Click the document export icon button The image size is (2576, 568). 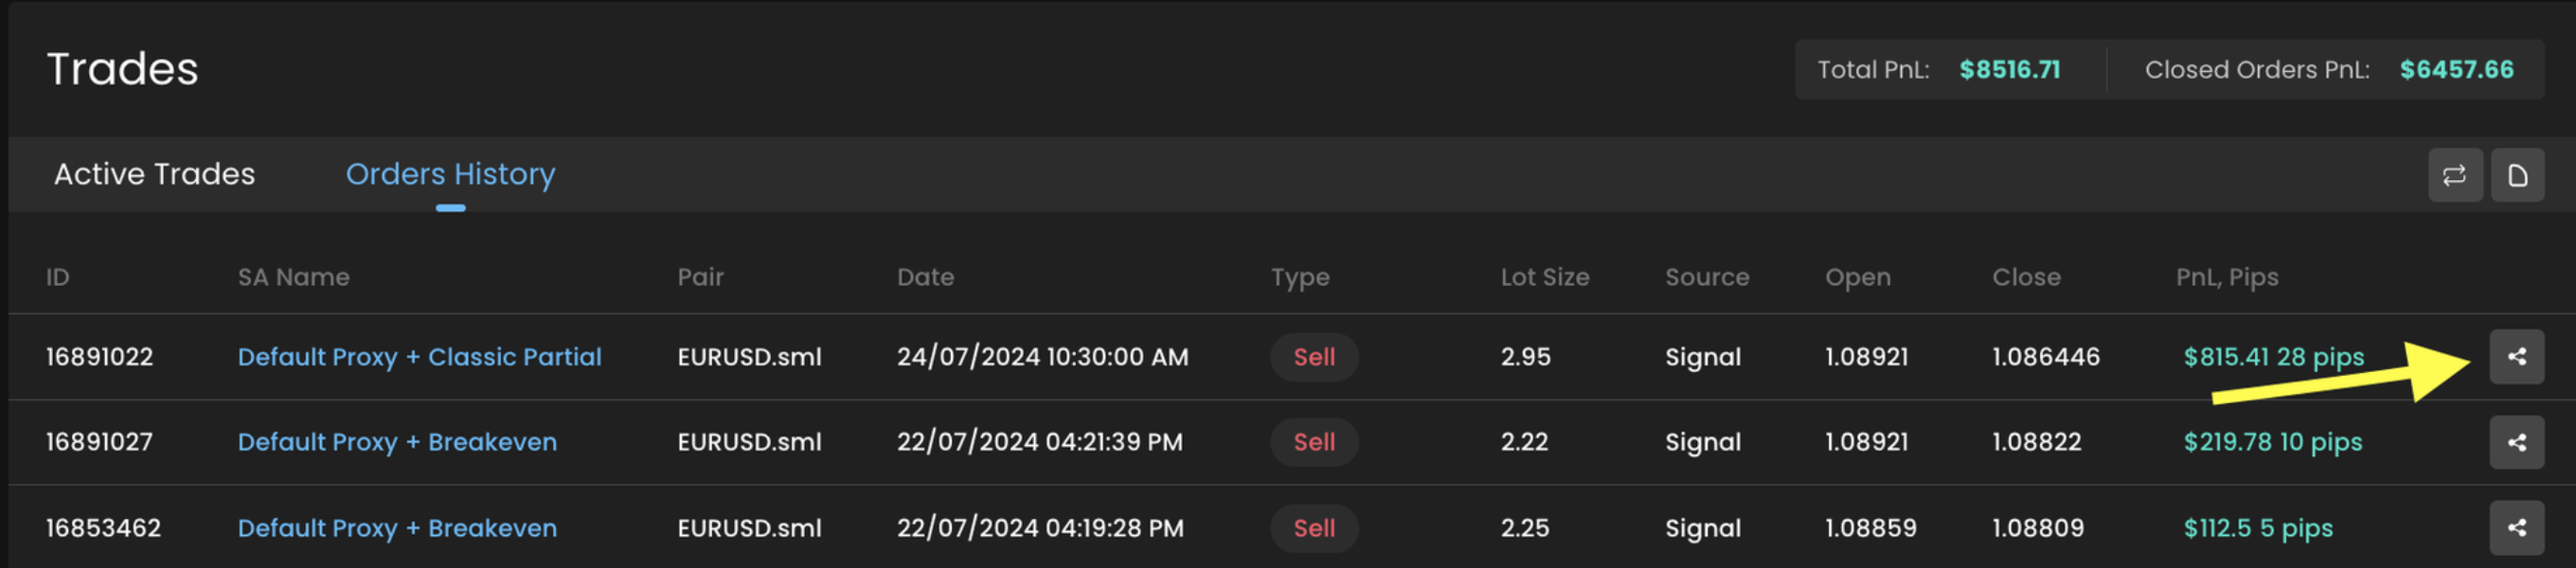[2517, 176]
